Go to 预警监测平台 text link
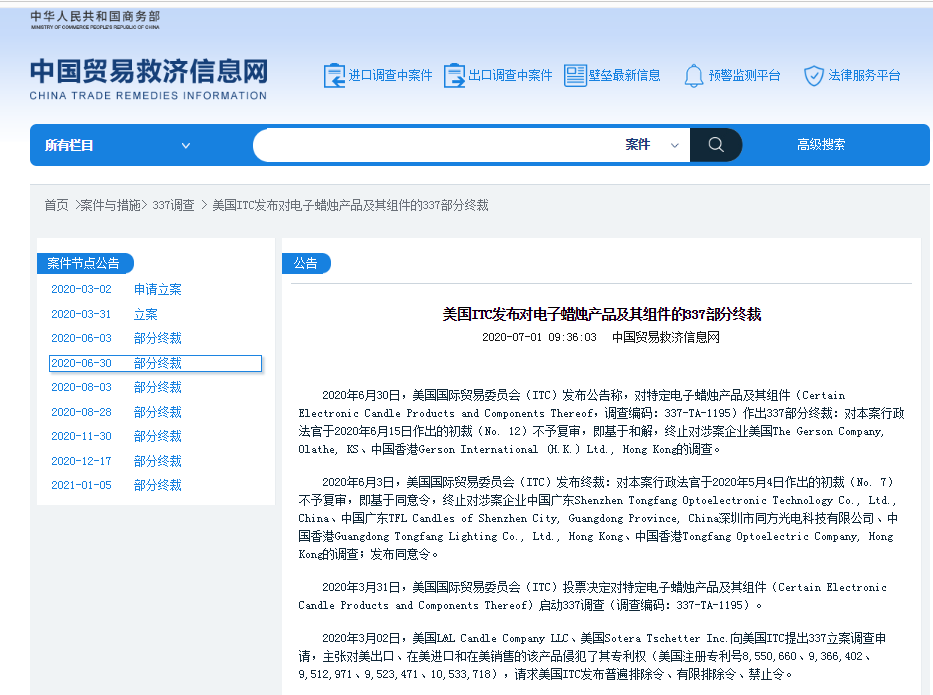This screenshot has width=933, height=695. click(744, 76)
